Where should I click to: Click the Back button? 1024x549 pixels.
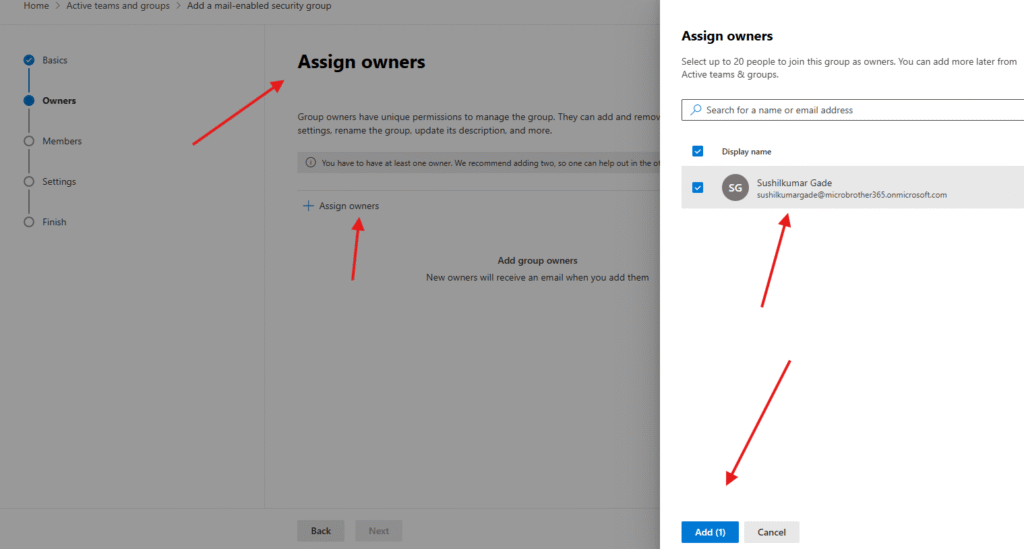[x=321, y=531]
